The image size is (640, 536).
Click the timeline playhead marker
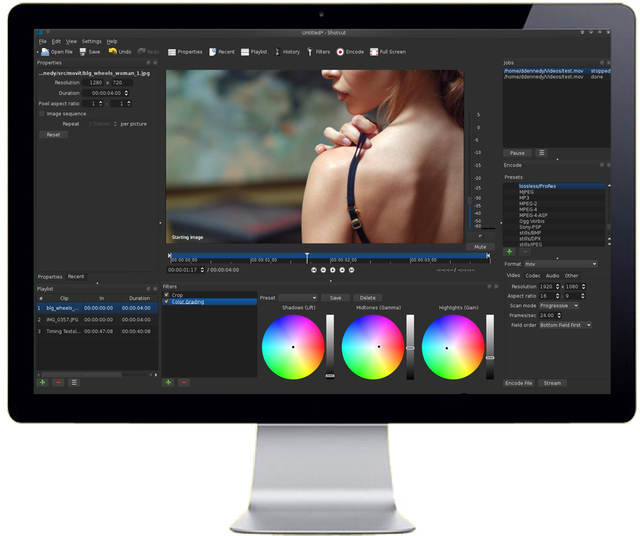(x=307, y=256)
